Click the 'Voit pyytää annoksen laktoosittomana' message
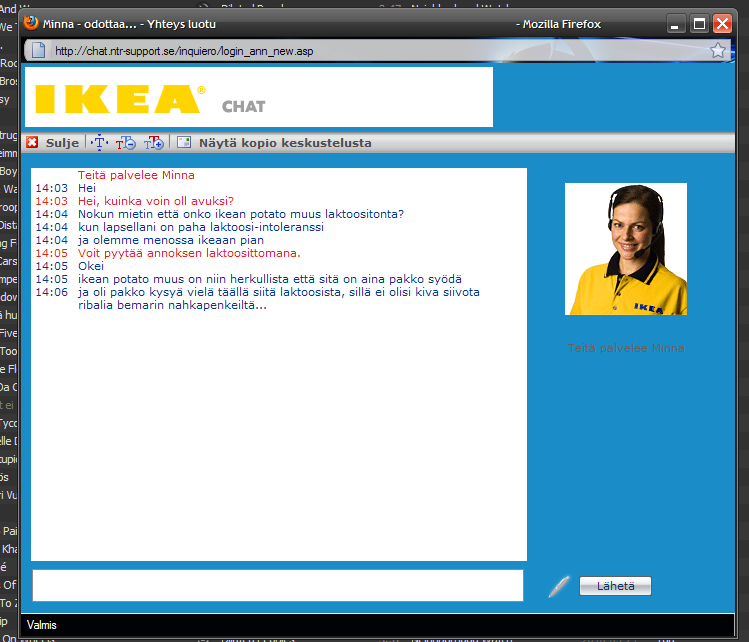749x642 pixels. [x=189, y=253]
